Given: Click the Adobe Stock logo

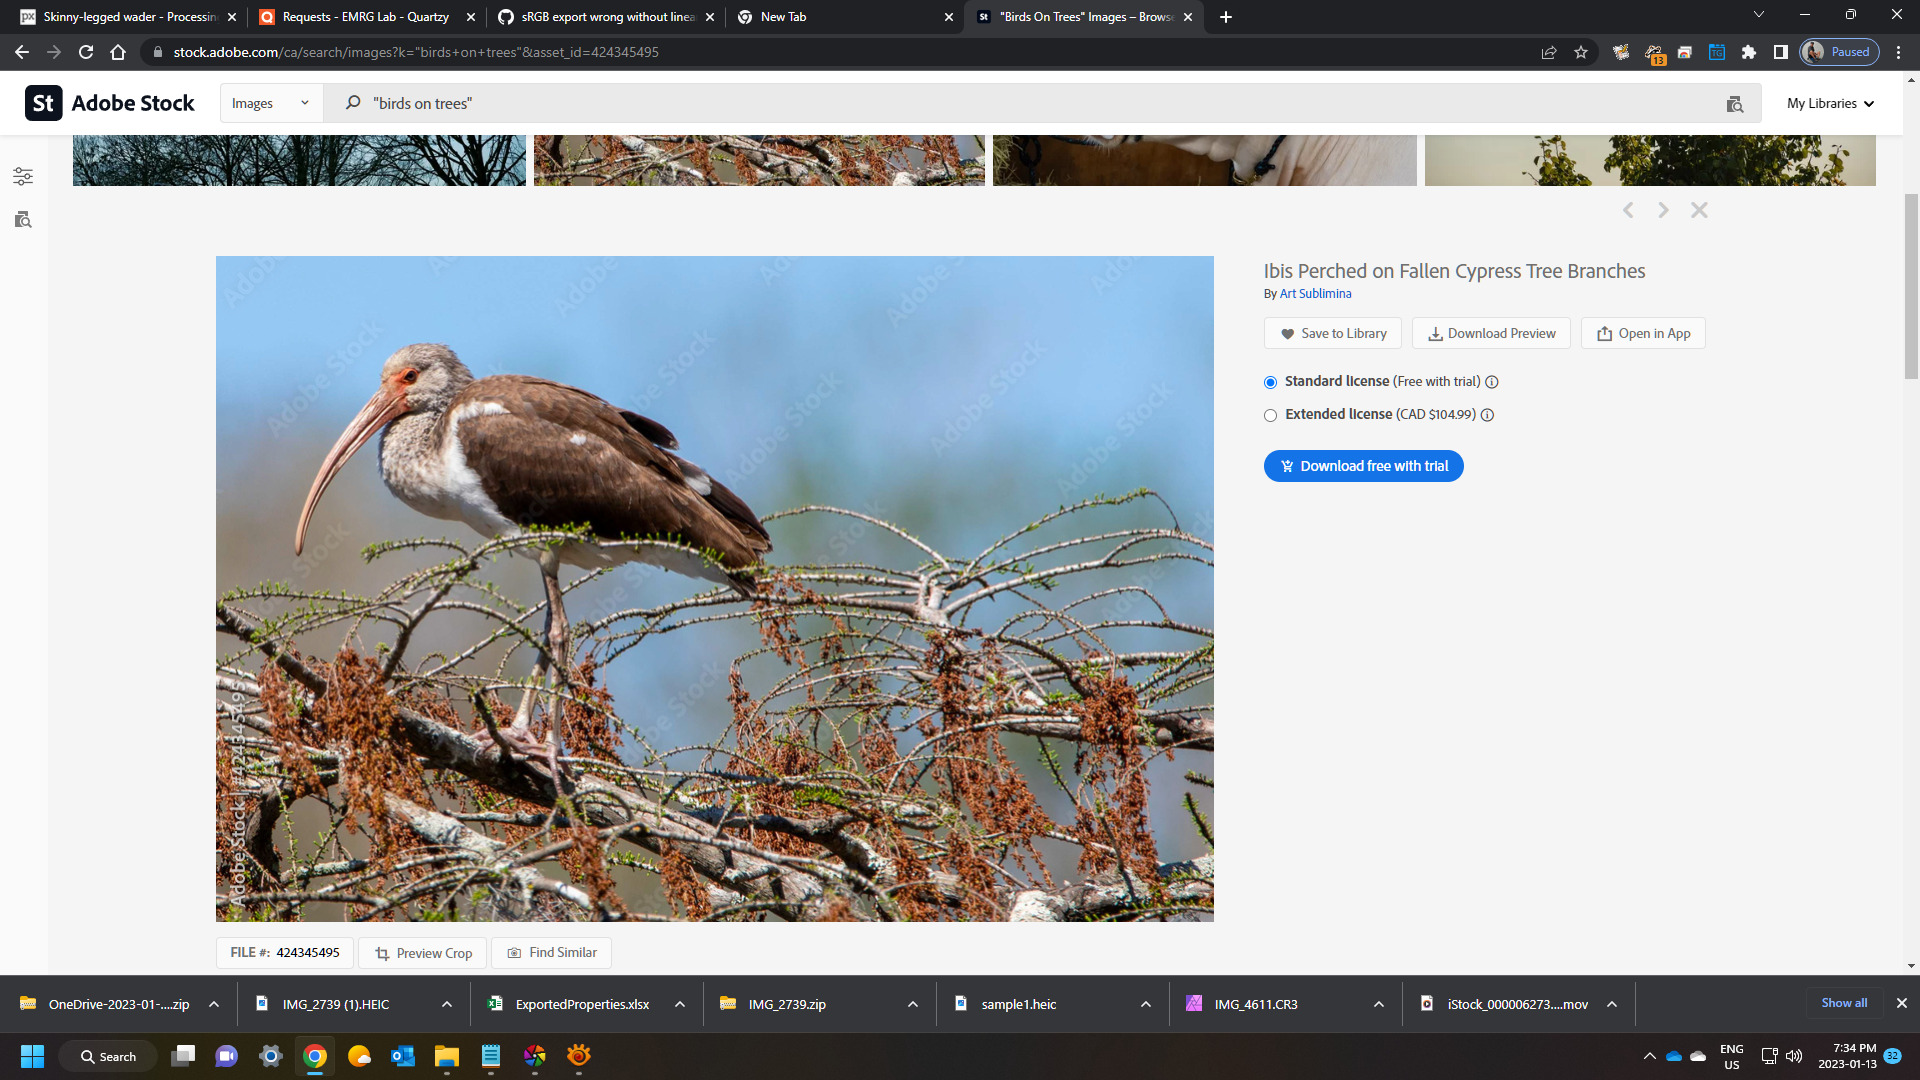Looking at the screenshot, I should pyautogui.click(x=110, y=103).
